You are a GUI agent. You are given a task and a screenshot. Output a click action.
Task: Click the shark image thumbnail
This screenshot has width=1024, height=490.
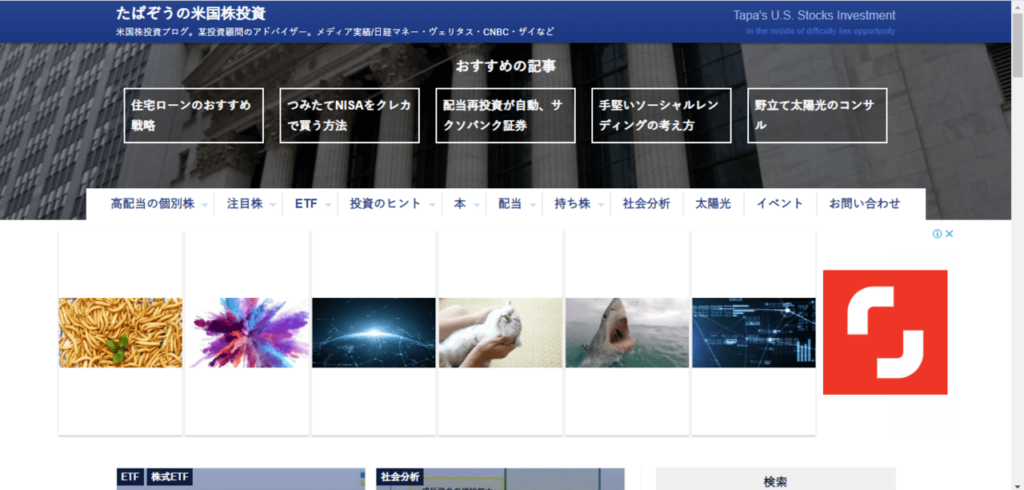point(627,332)
